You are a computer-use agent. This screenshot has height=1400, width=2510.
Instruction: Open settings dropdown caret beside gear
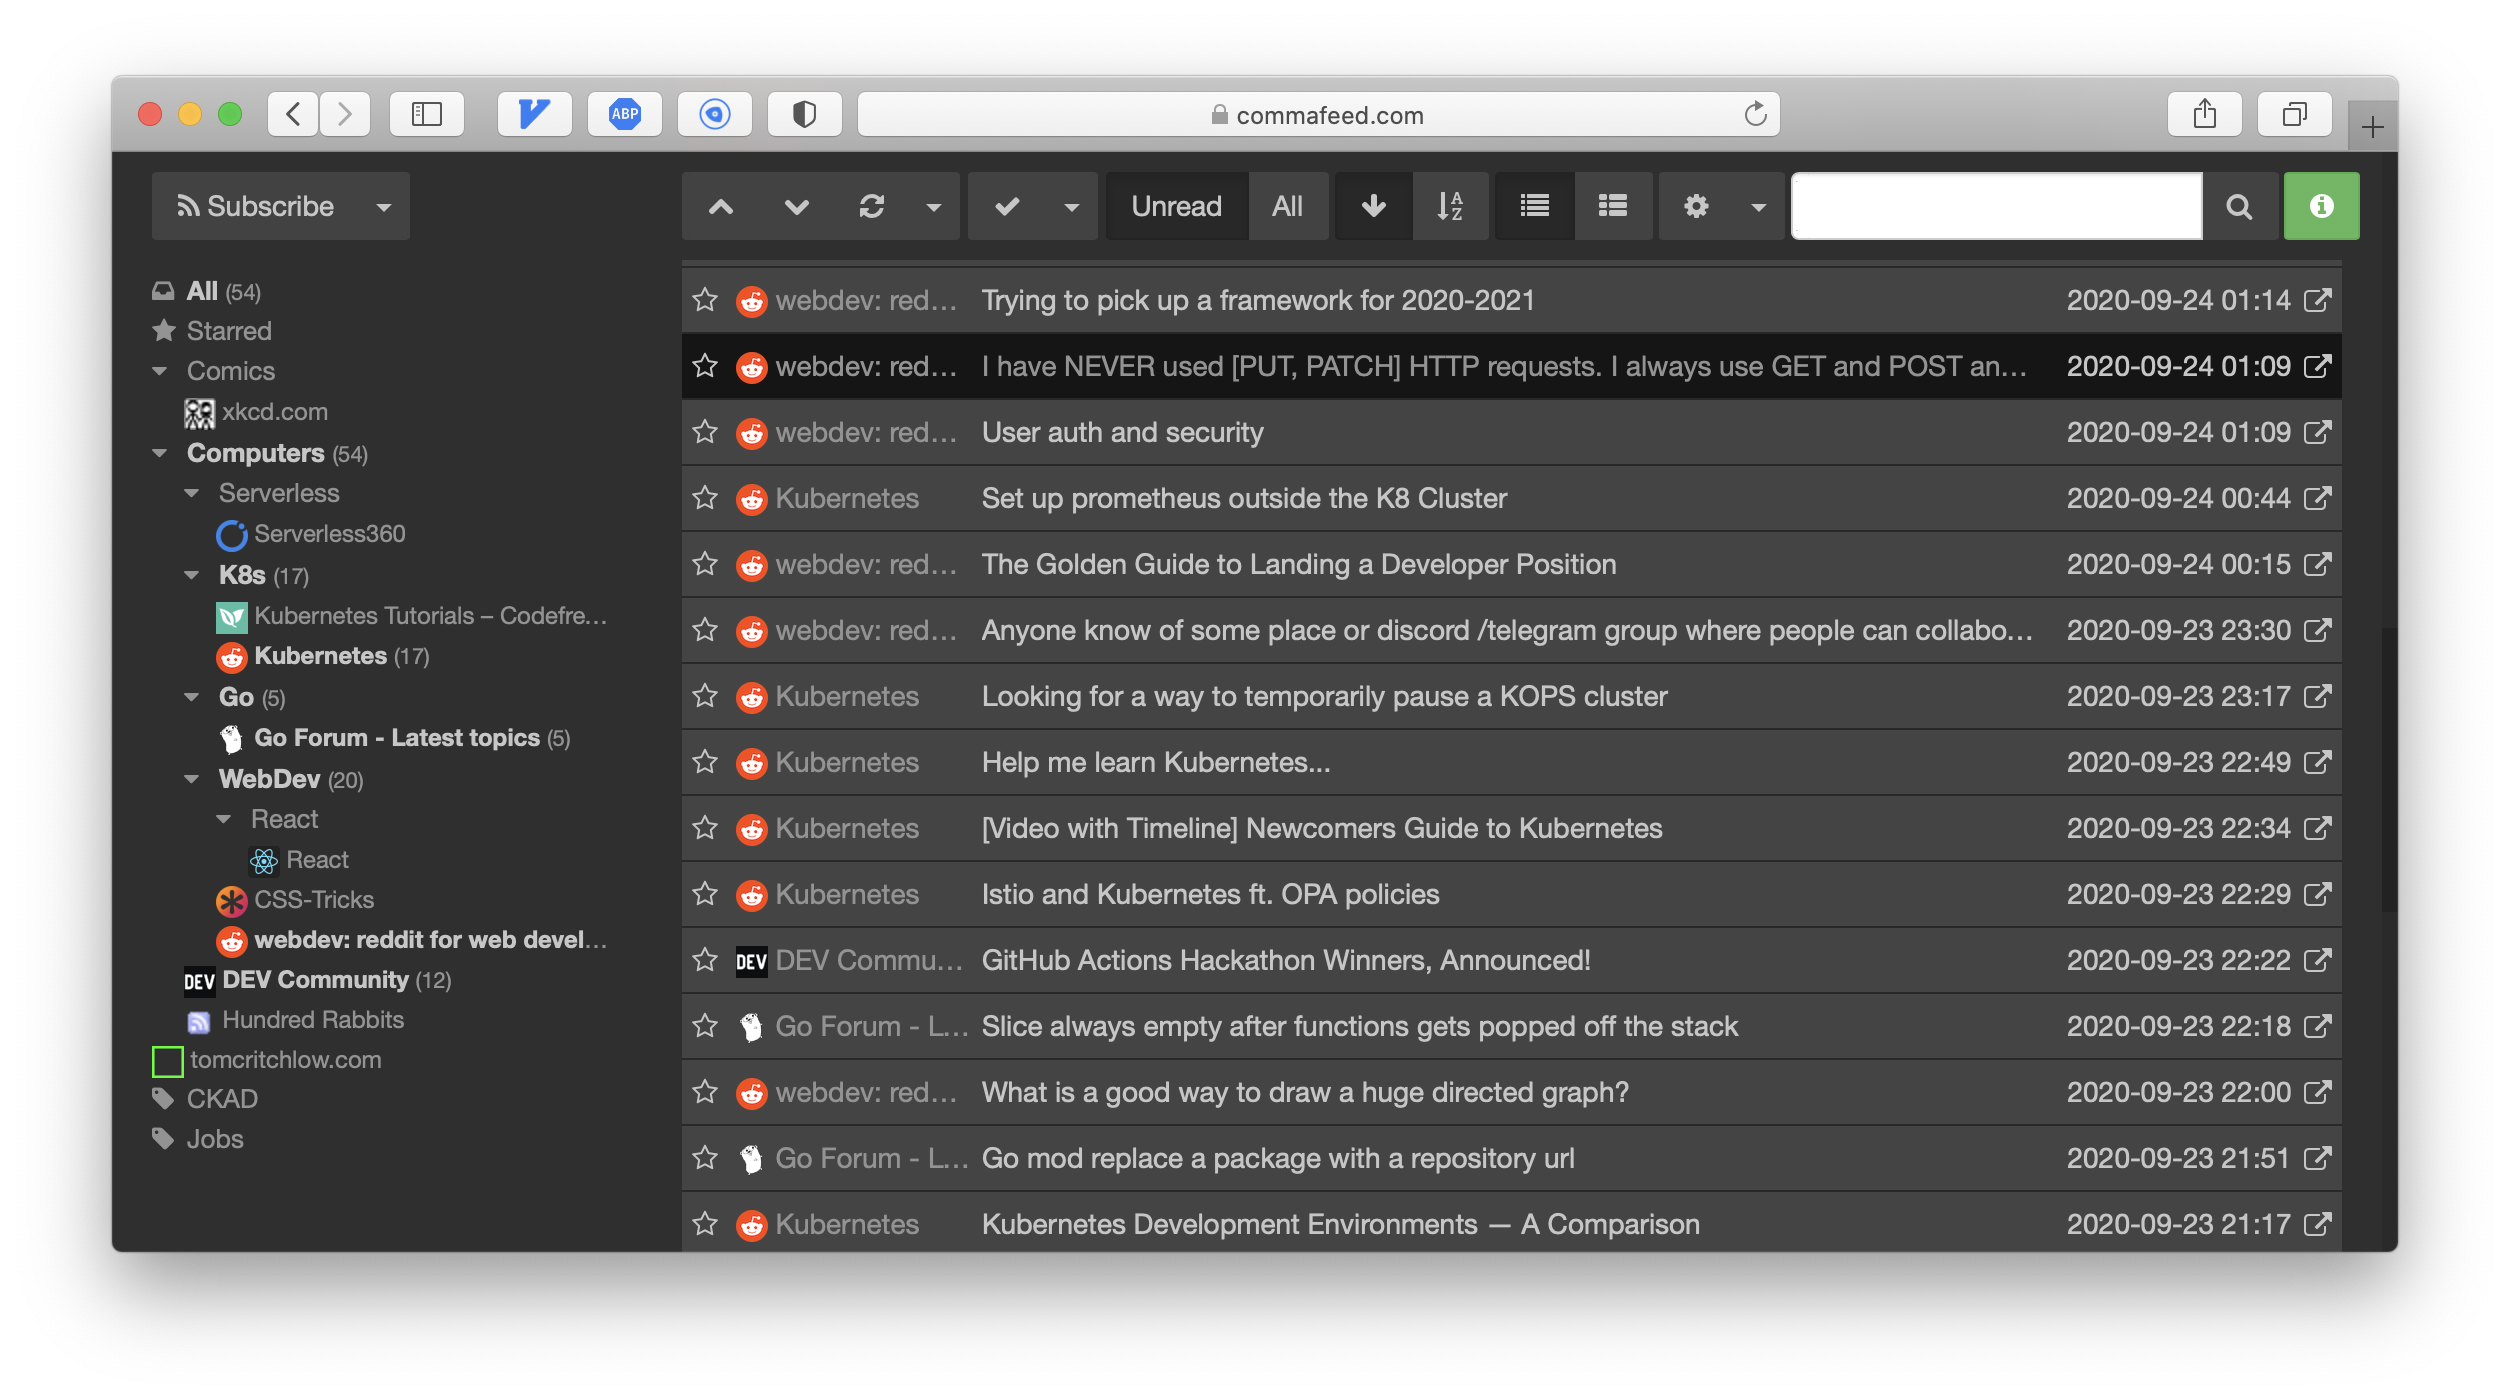tap(1759, 206)
